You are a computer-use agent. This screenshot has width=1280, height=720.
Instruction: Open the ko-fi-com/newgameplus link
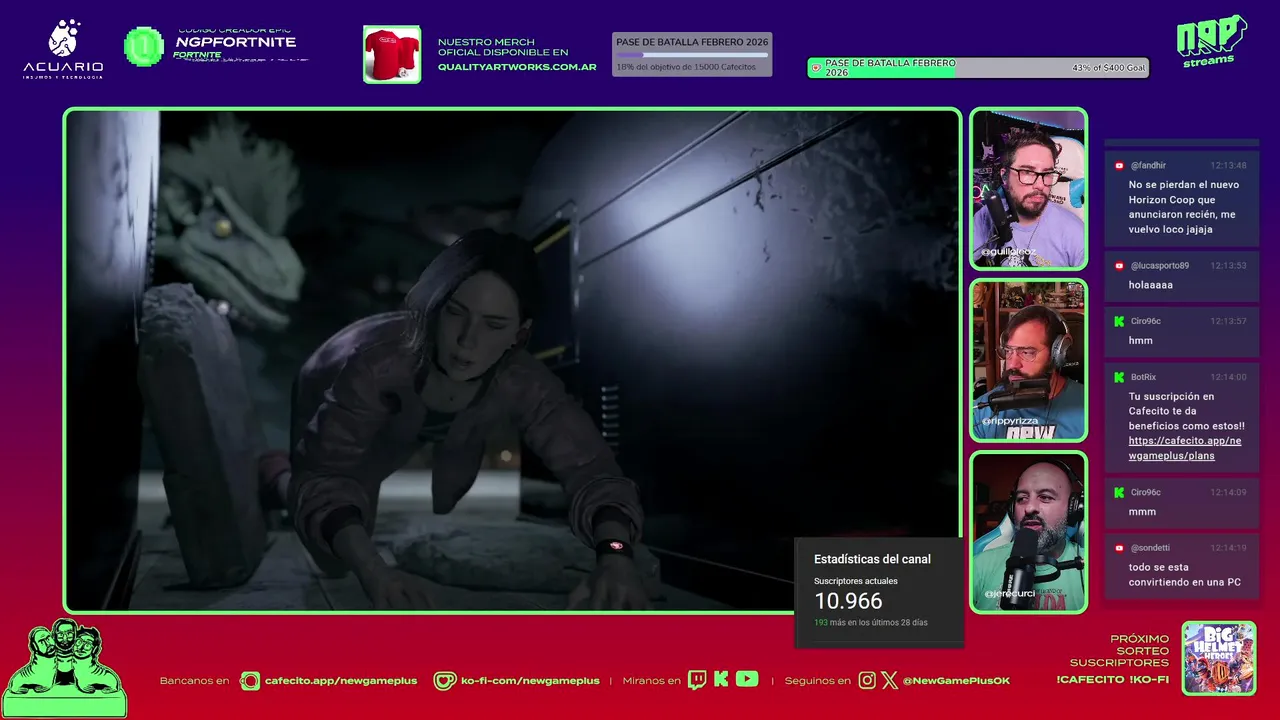point(530,681)
